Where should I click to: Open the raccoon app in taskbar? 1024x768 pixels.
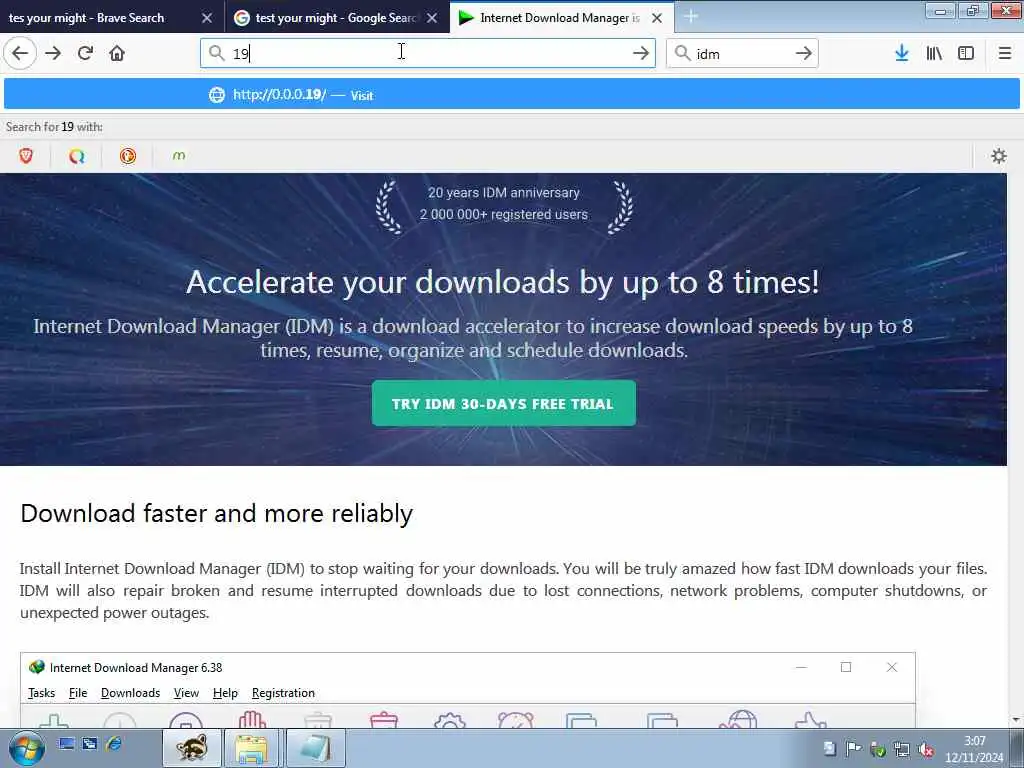tap(192, 748)
